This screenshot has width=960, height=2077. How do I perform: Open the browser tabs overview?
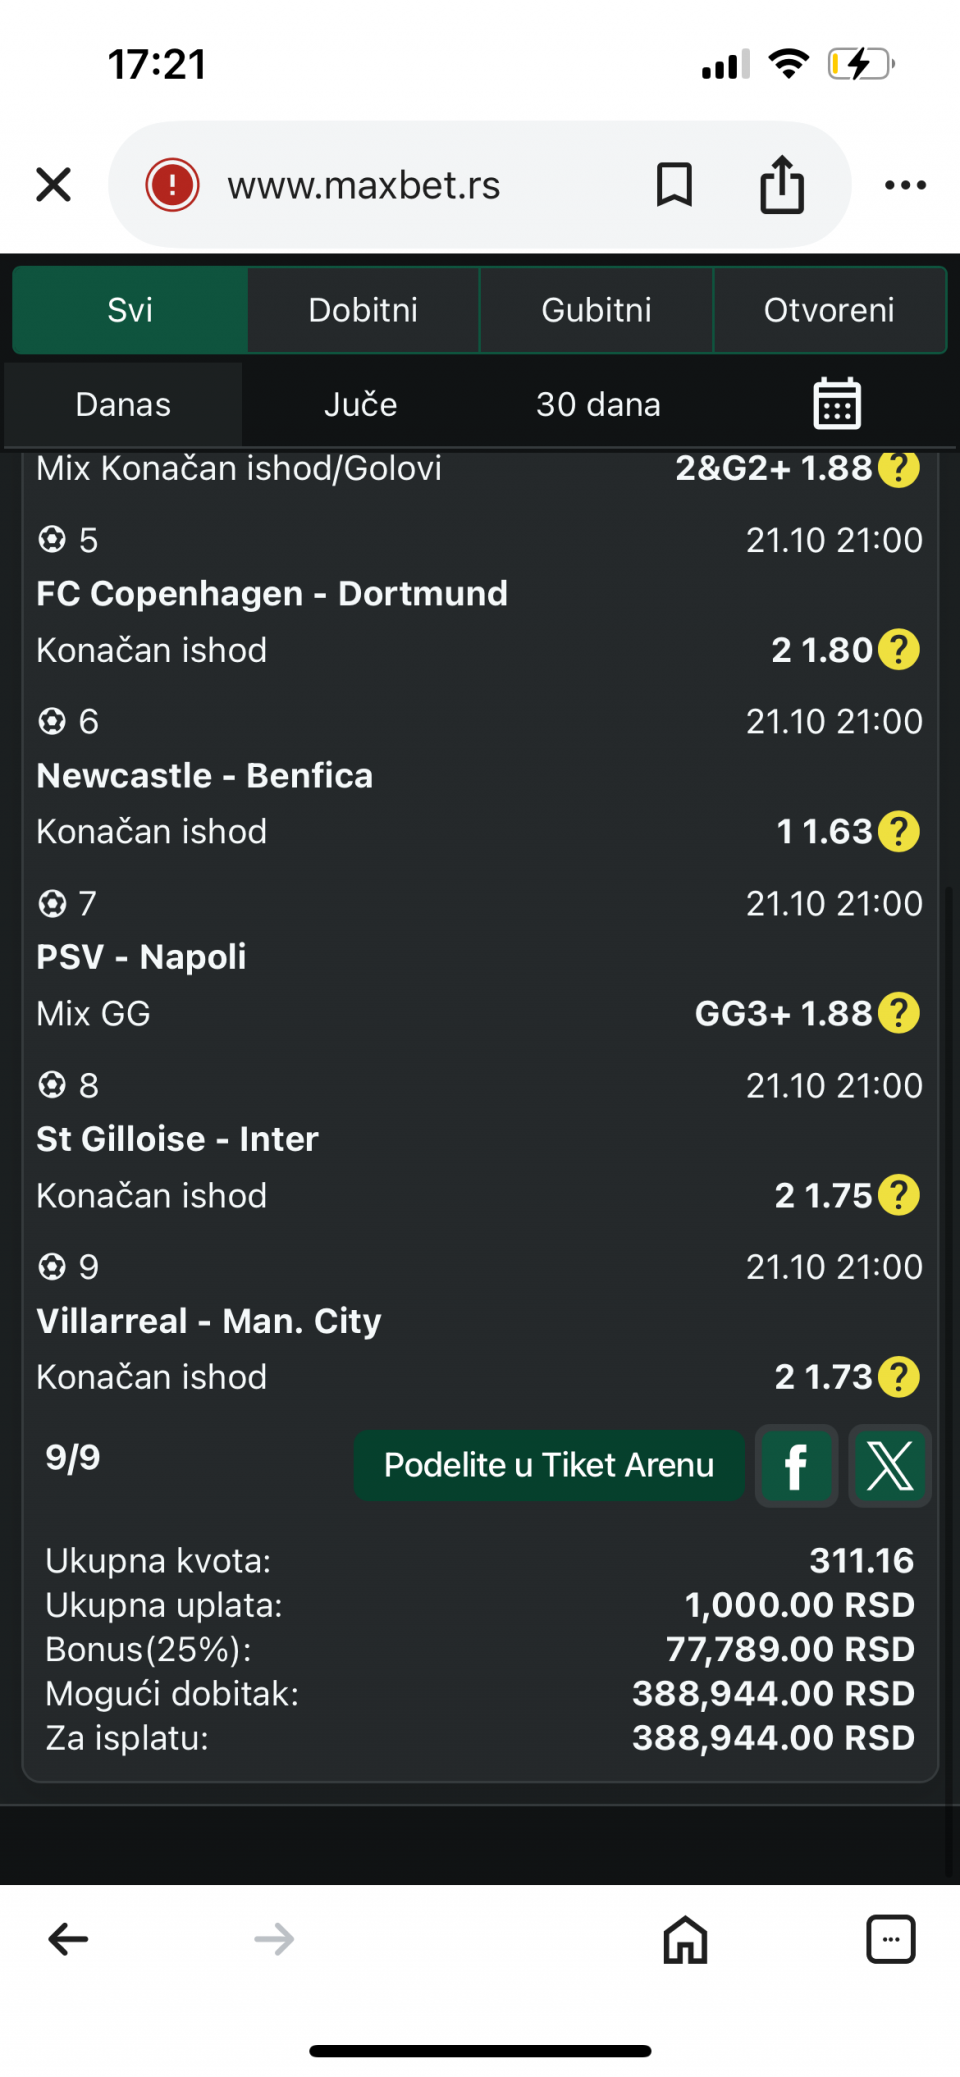point(890,1939)
